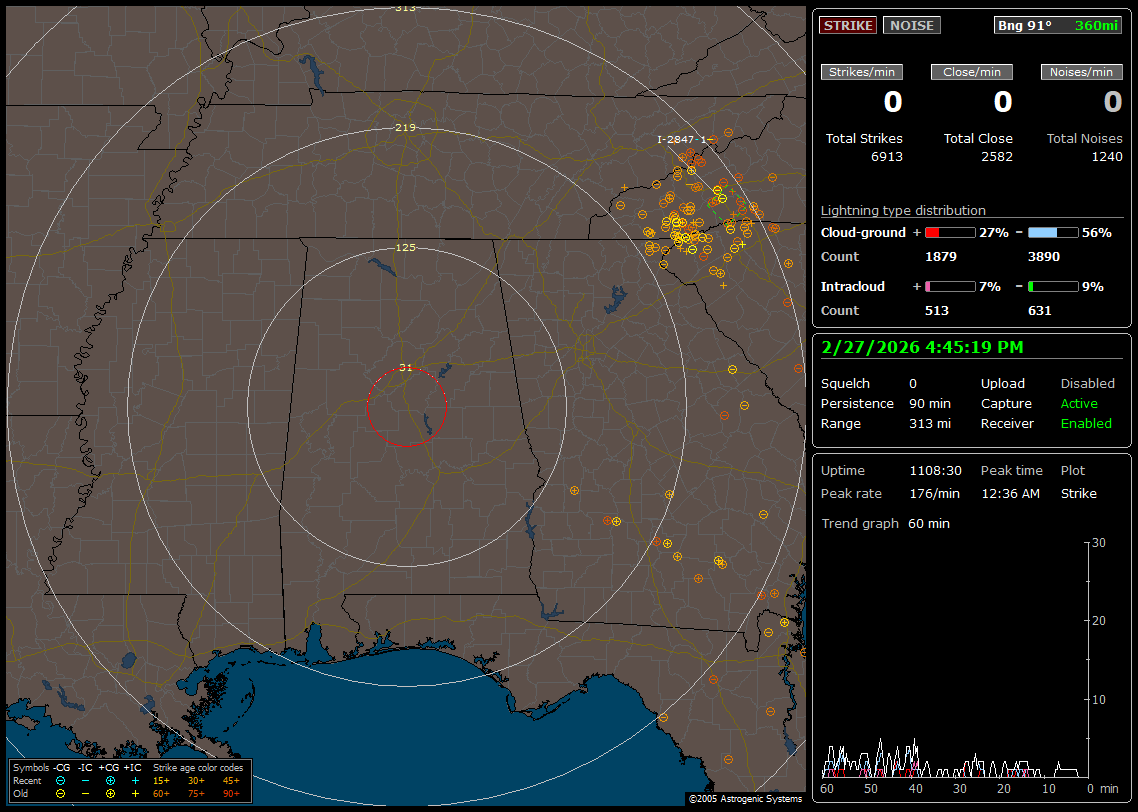Image resolution: width=1138 pixels, height=812 pixels.
Task: Click the 219 mile range ring label
Action: pos(405,128)
